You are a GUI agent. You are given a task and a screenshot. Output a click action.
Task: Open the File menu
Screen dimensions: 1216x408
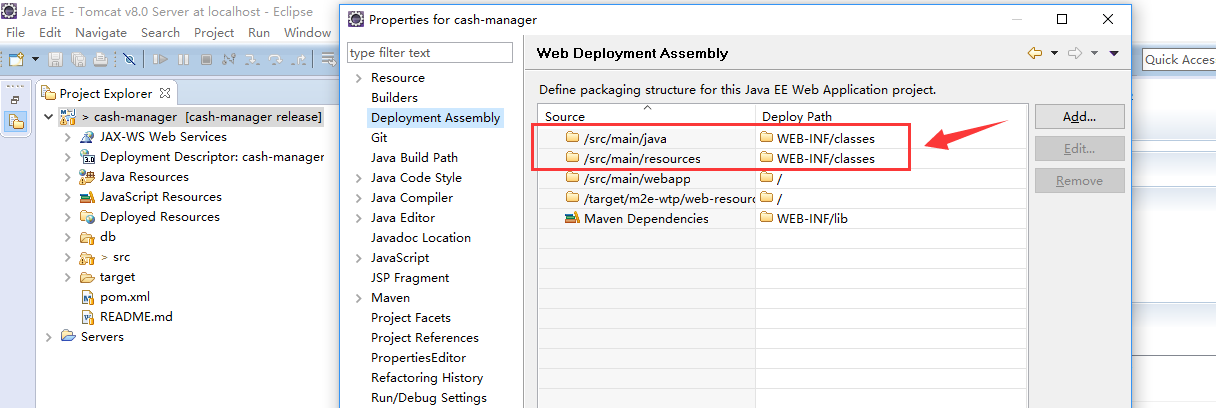point(16,32)
